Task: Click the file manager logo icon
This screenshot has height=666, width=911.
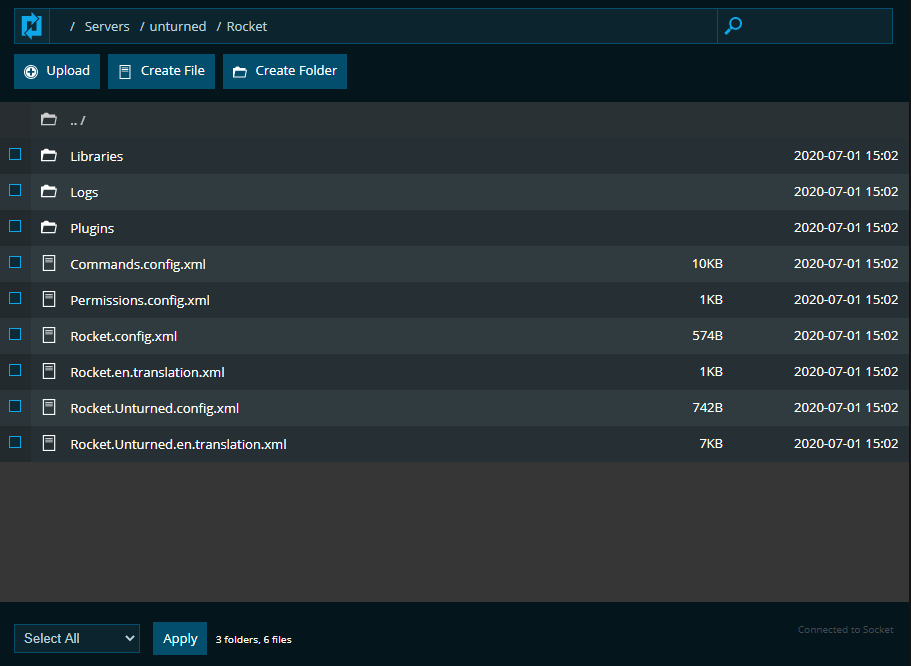Action: 32,26
